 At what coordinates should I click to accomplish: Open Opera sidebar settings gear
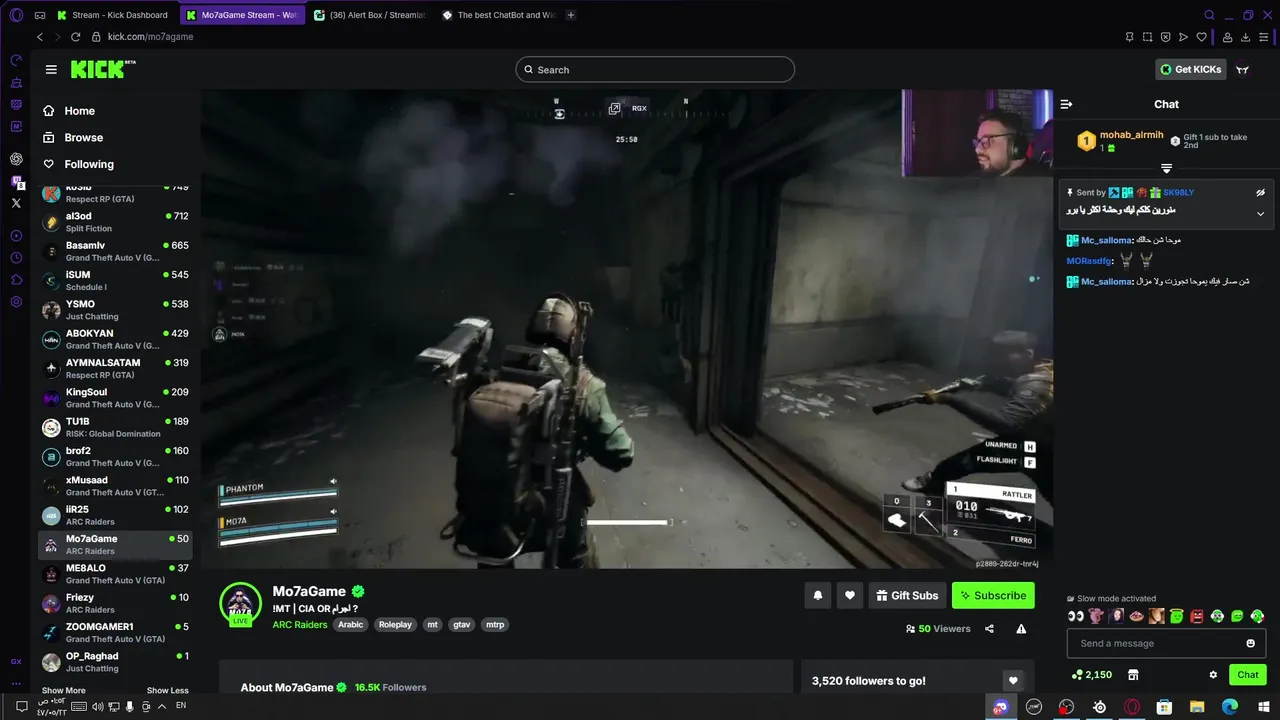tap(16, 302)
